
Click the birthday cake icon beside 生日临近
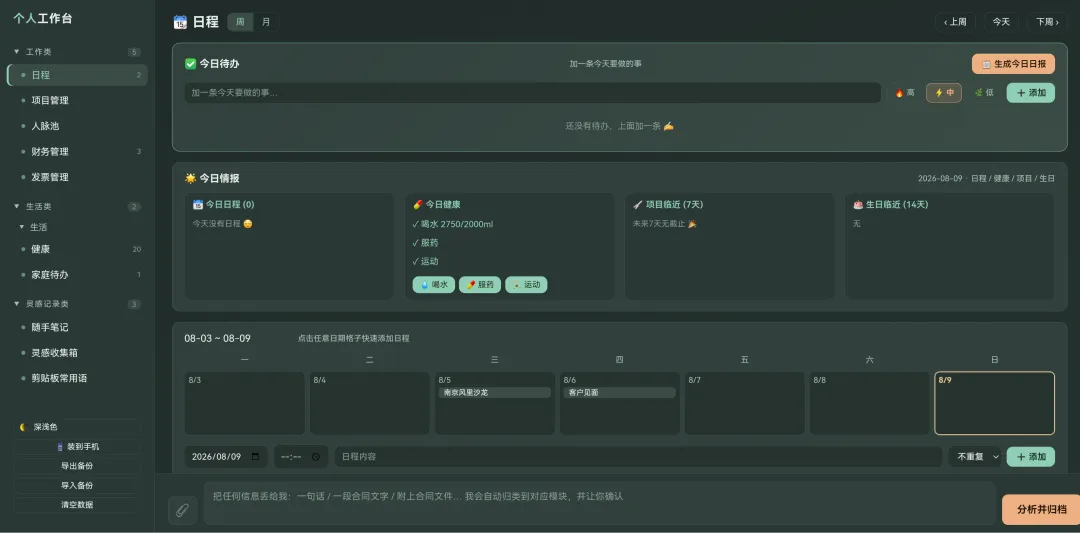point(858,205)
